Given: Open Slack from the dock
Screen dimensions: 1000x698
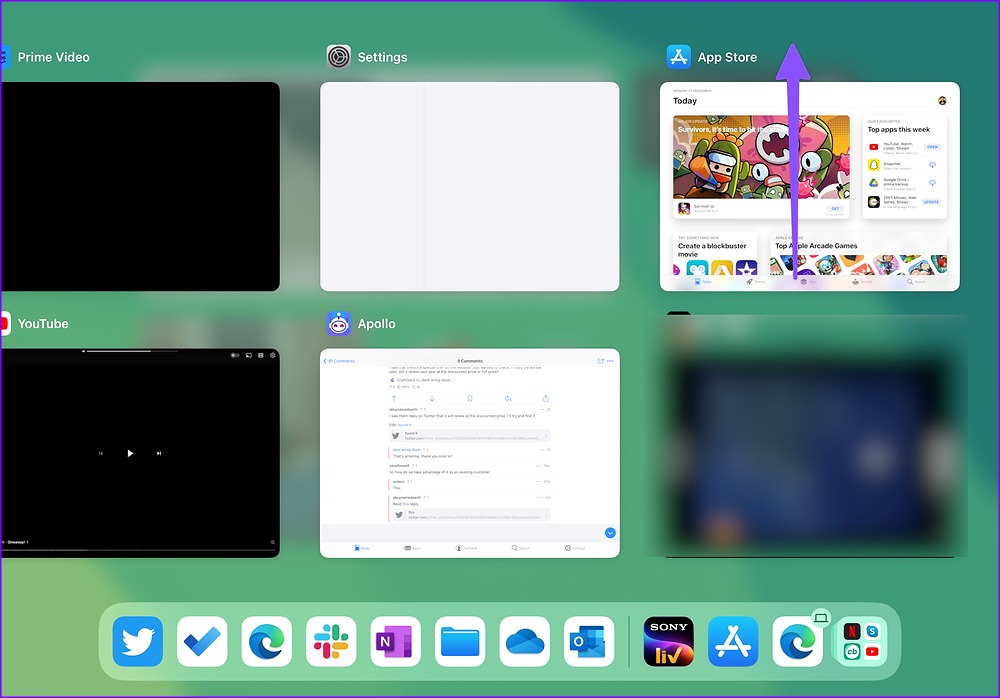Looking at the screenshot, I should coord(331,641).
